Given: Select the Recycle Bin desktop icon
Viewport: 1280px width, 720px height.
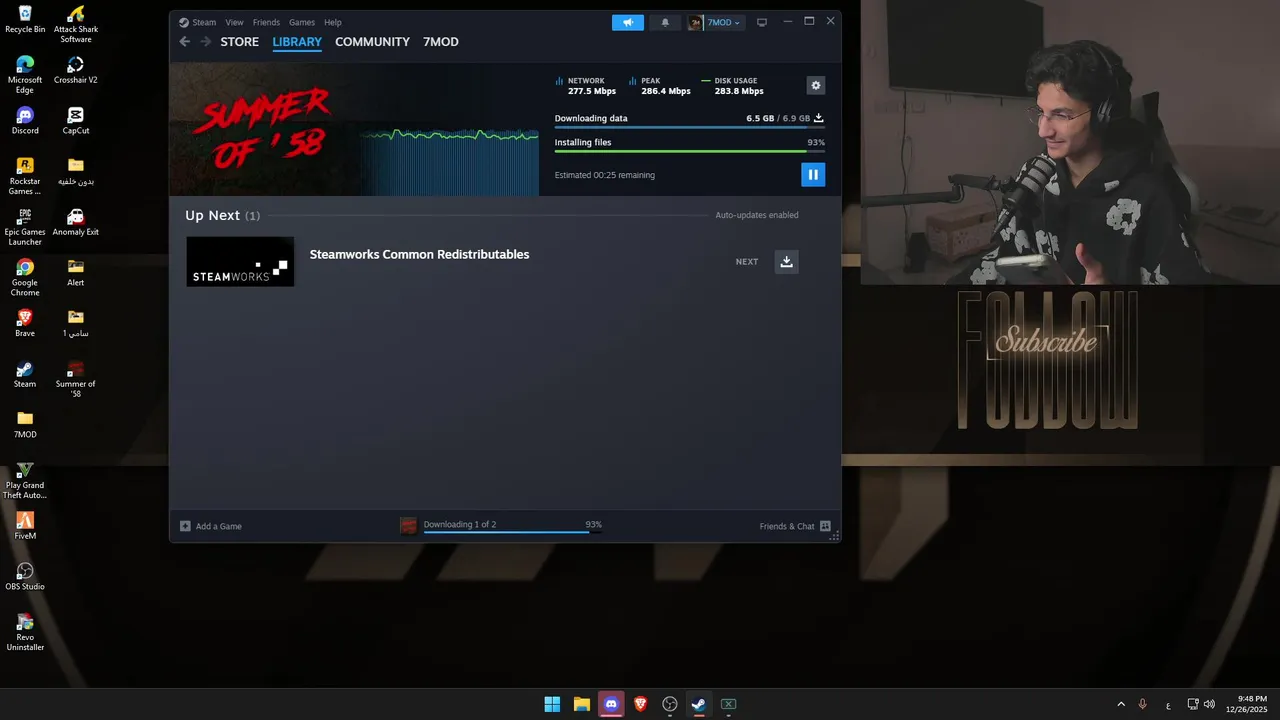Looking at the screenshot, I should click(x=25, y=20).
